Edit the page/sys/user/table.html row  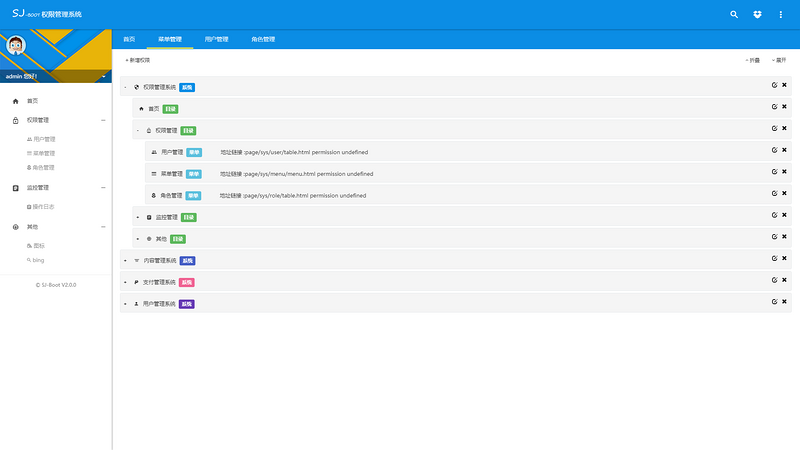pos(774,150)
